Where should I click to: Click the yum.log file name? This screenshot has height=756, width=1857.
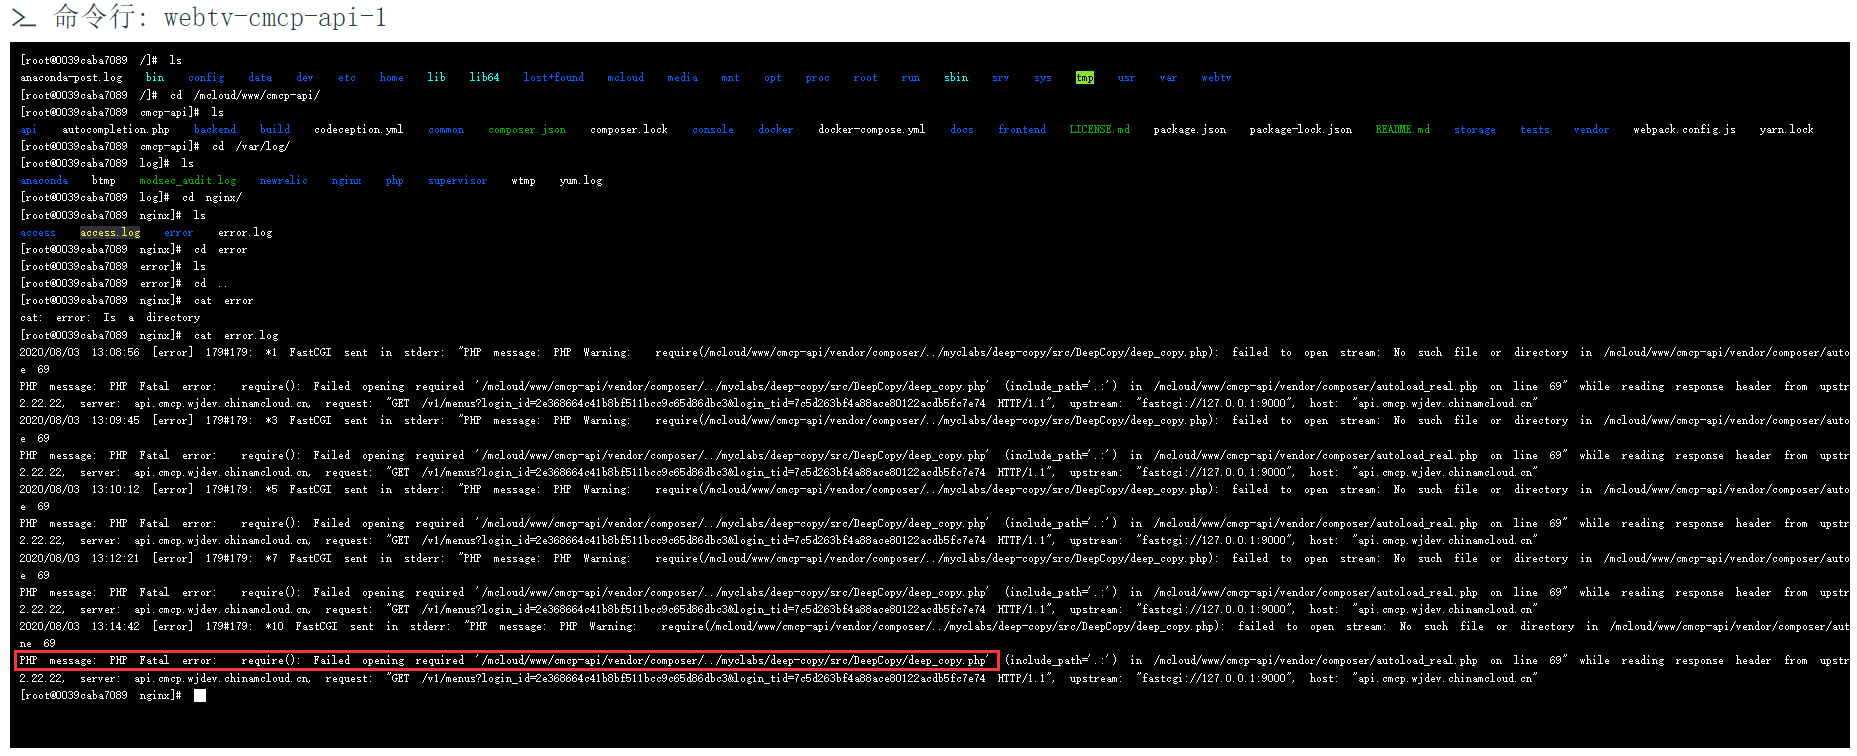point(581,181)
